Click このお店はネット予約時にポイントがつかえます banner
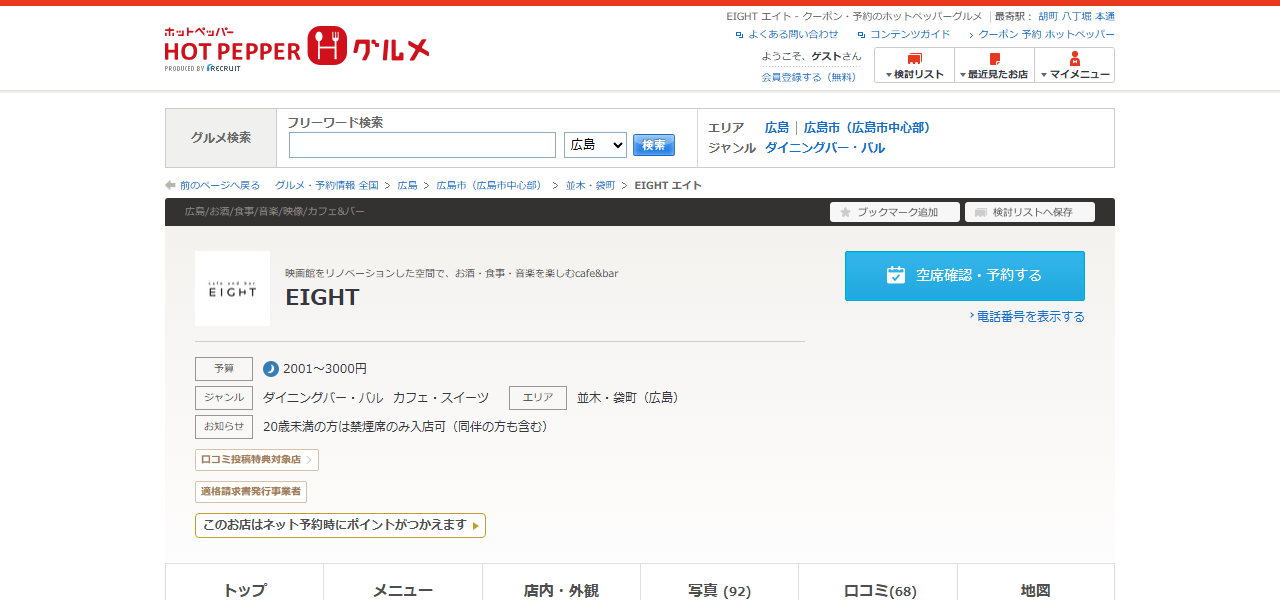This screenshot has width=1280, height=600. (340, 525)
